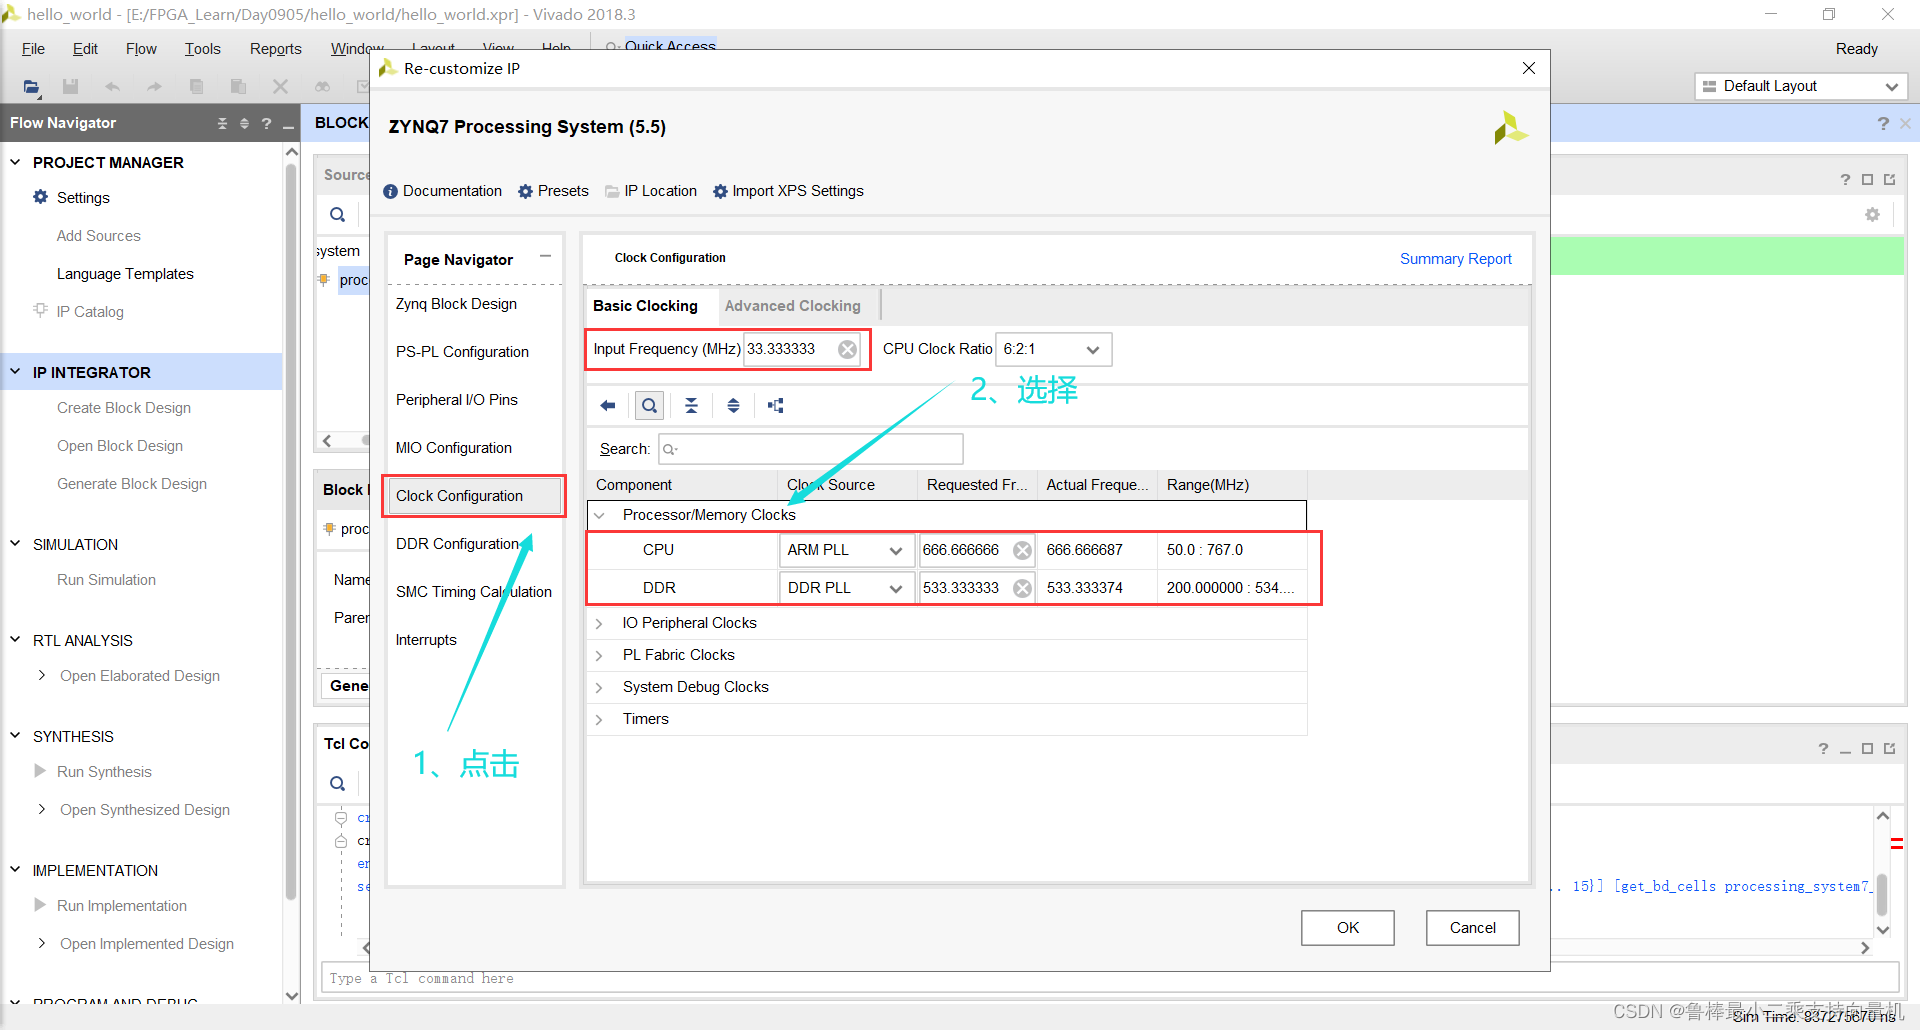1920x1030 pixels.
Task: Click the collapse all icon in clock toolbar
Action: point(691,405)
